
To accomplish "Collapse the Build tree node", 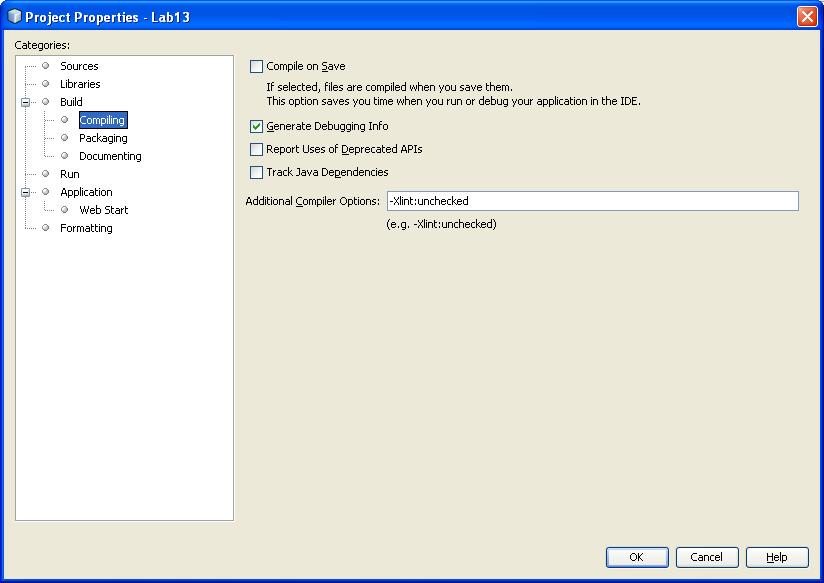I will [25, 102].
